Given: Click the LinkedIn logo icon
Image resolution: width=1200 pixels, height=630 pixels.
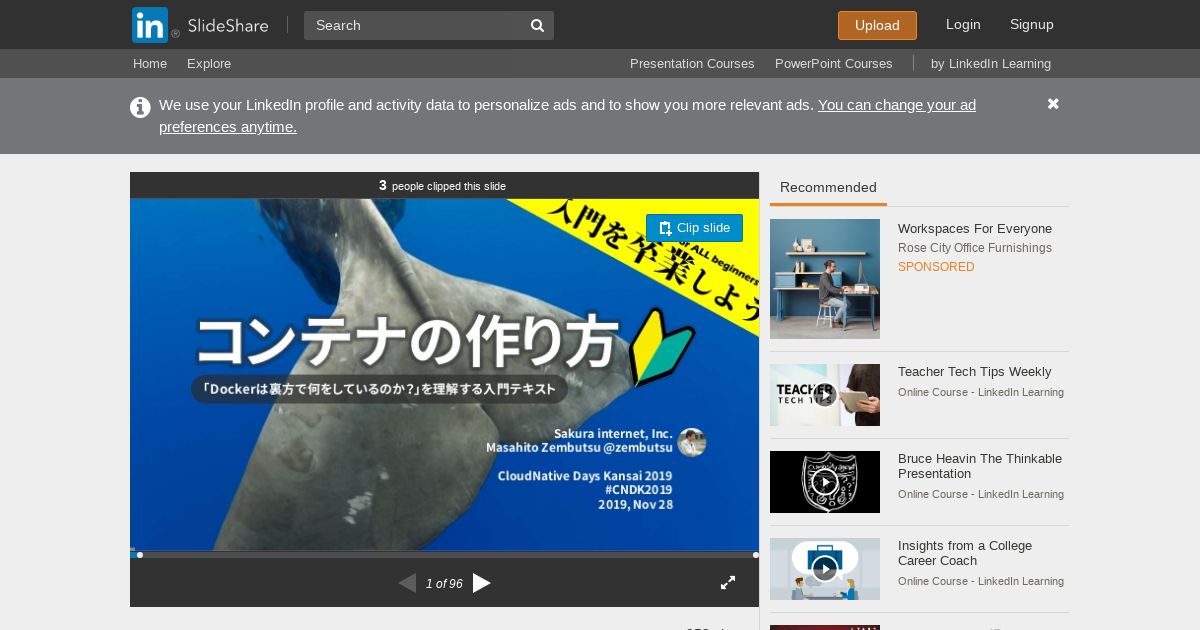Looking at the screenshot, I should coord(150,25).
